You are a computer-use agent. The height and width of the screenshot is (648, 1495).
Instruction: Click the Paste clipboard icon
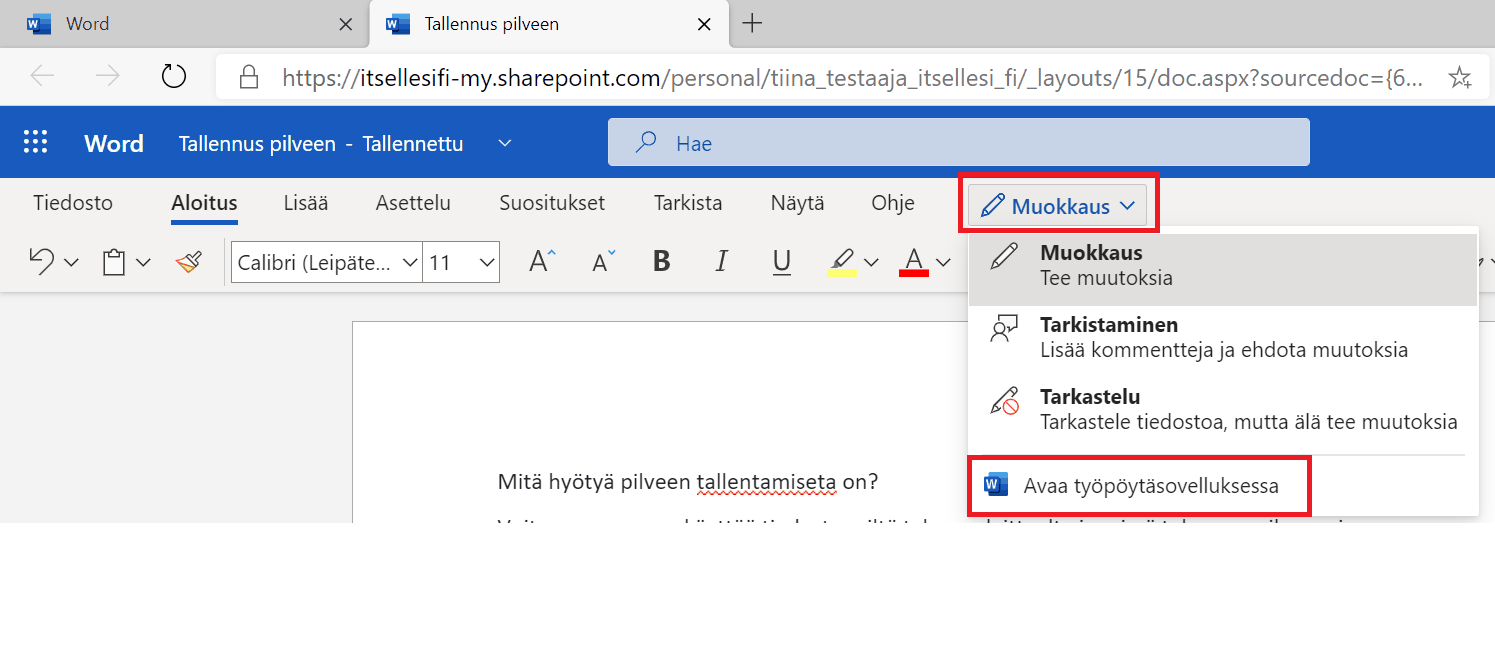[x=114, y=263]
